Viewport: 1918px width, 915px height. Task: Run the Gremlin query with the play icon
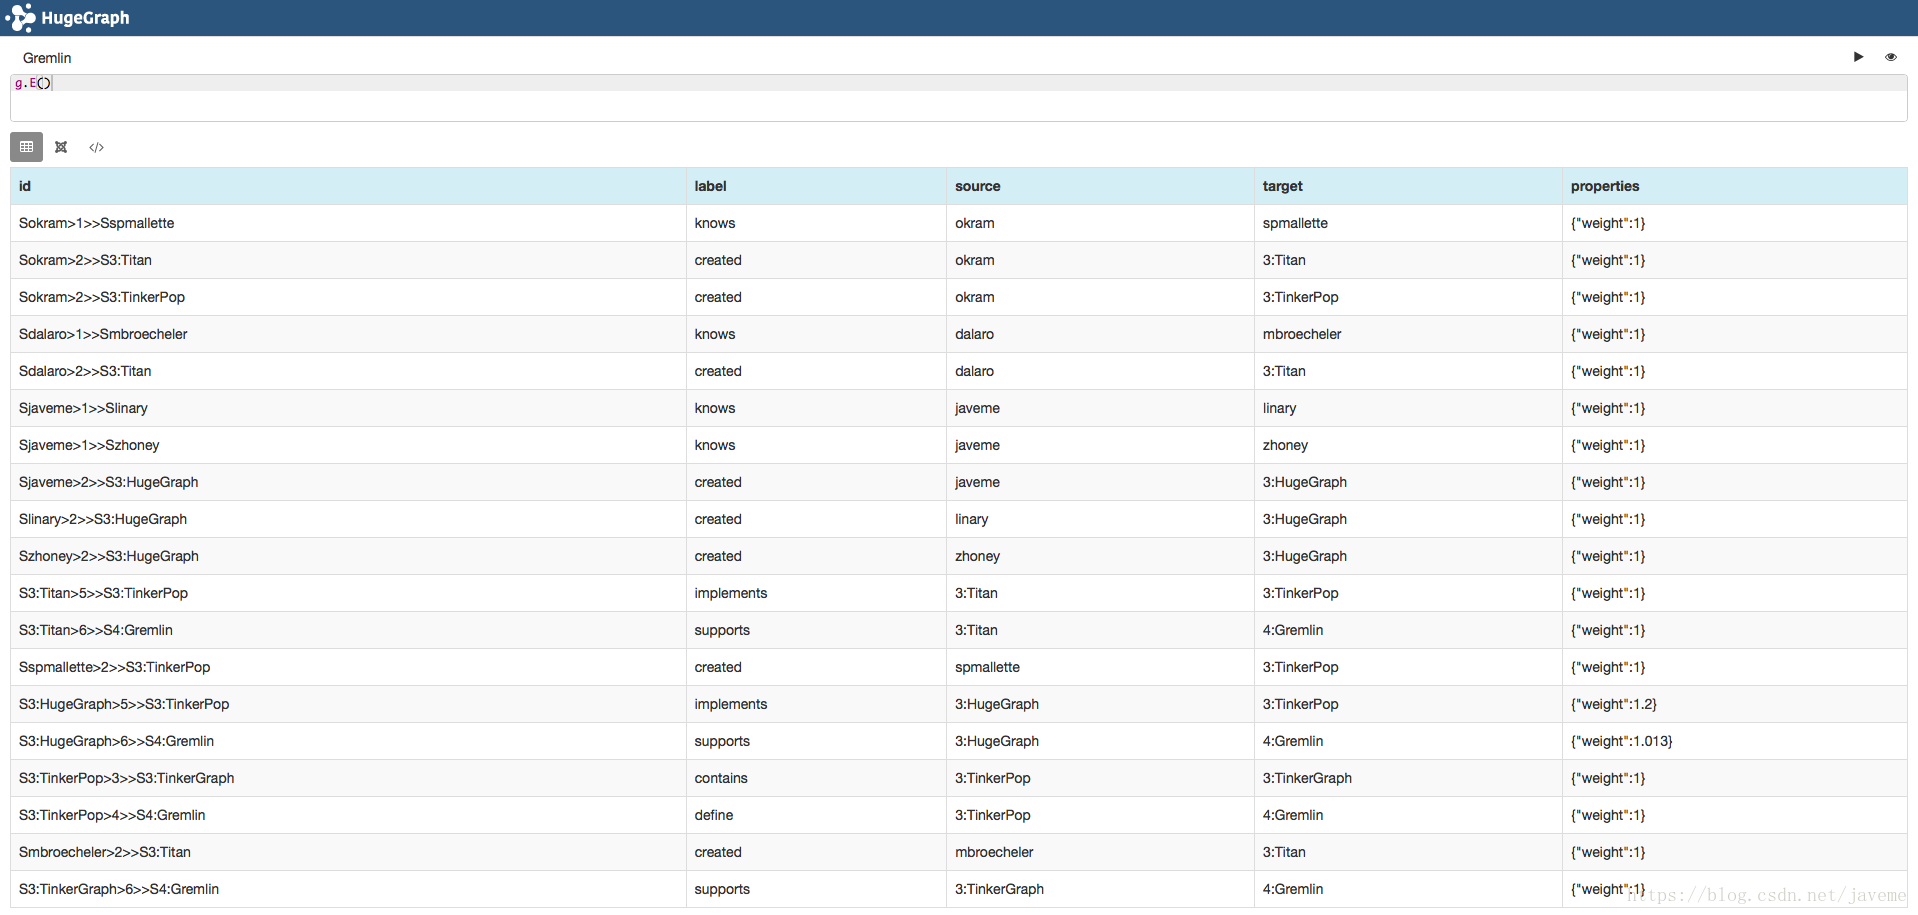pyautogui.click(x=1858, y=57)
